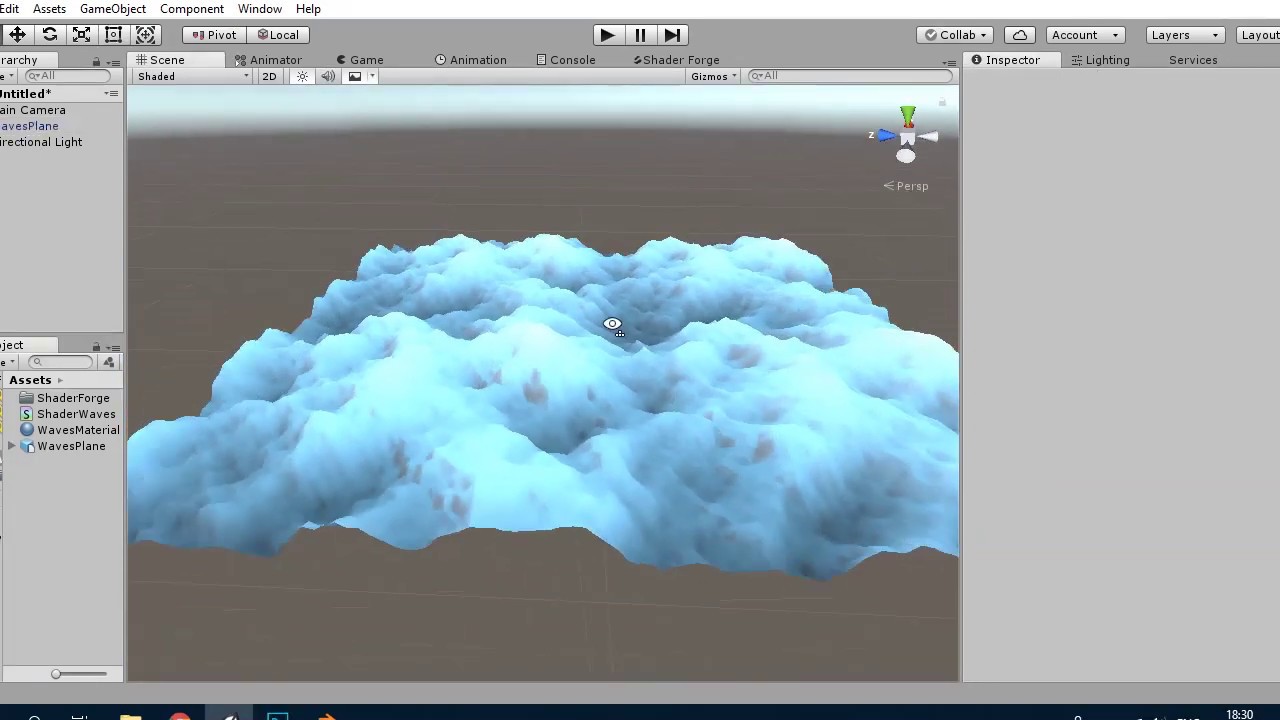This screenshot has width=1280, height=720.
Task: Open cloud Services with the cloud icon
Action: click(1020, 35)
